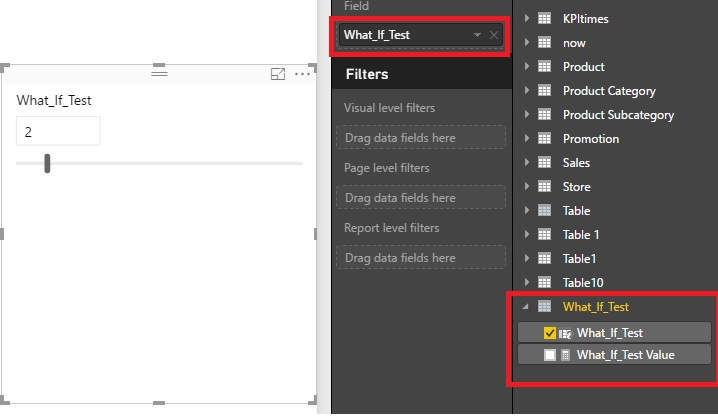Expand the now table
This screenshot has height=416, width=718.
coord(527,42)
